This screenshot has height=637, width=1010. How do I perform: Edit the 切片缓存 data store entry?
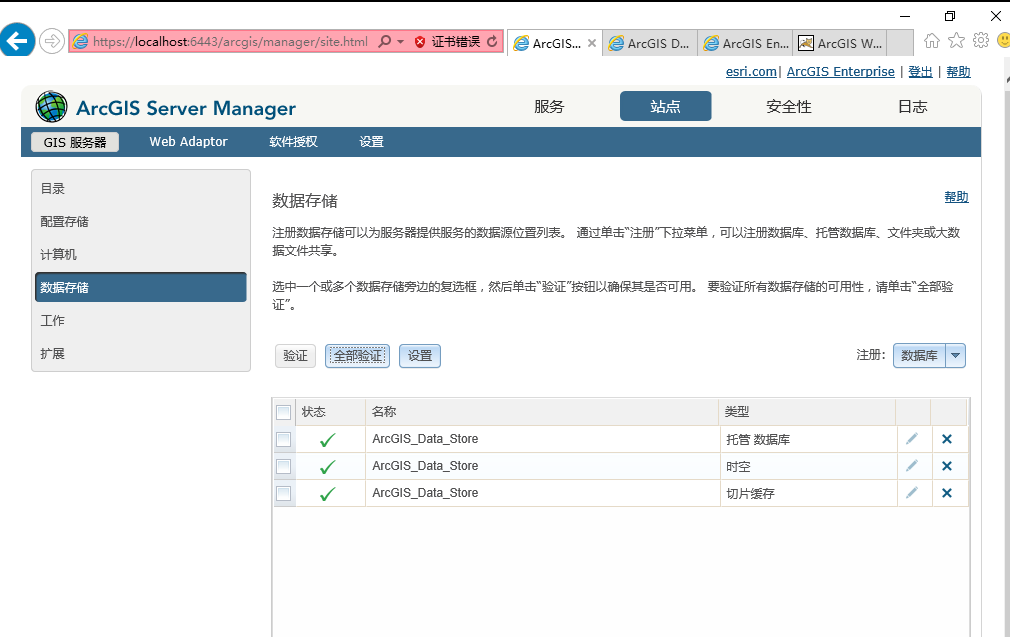click(x=912, y=493)
